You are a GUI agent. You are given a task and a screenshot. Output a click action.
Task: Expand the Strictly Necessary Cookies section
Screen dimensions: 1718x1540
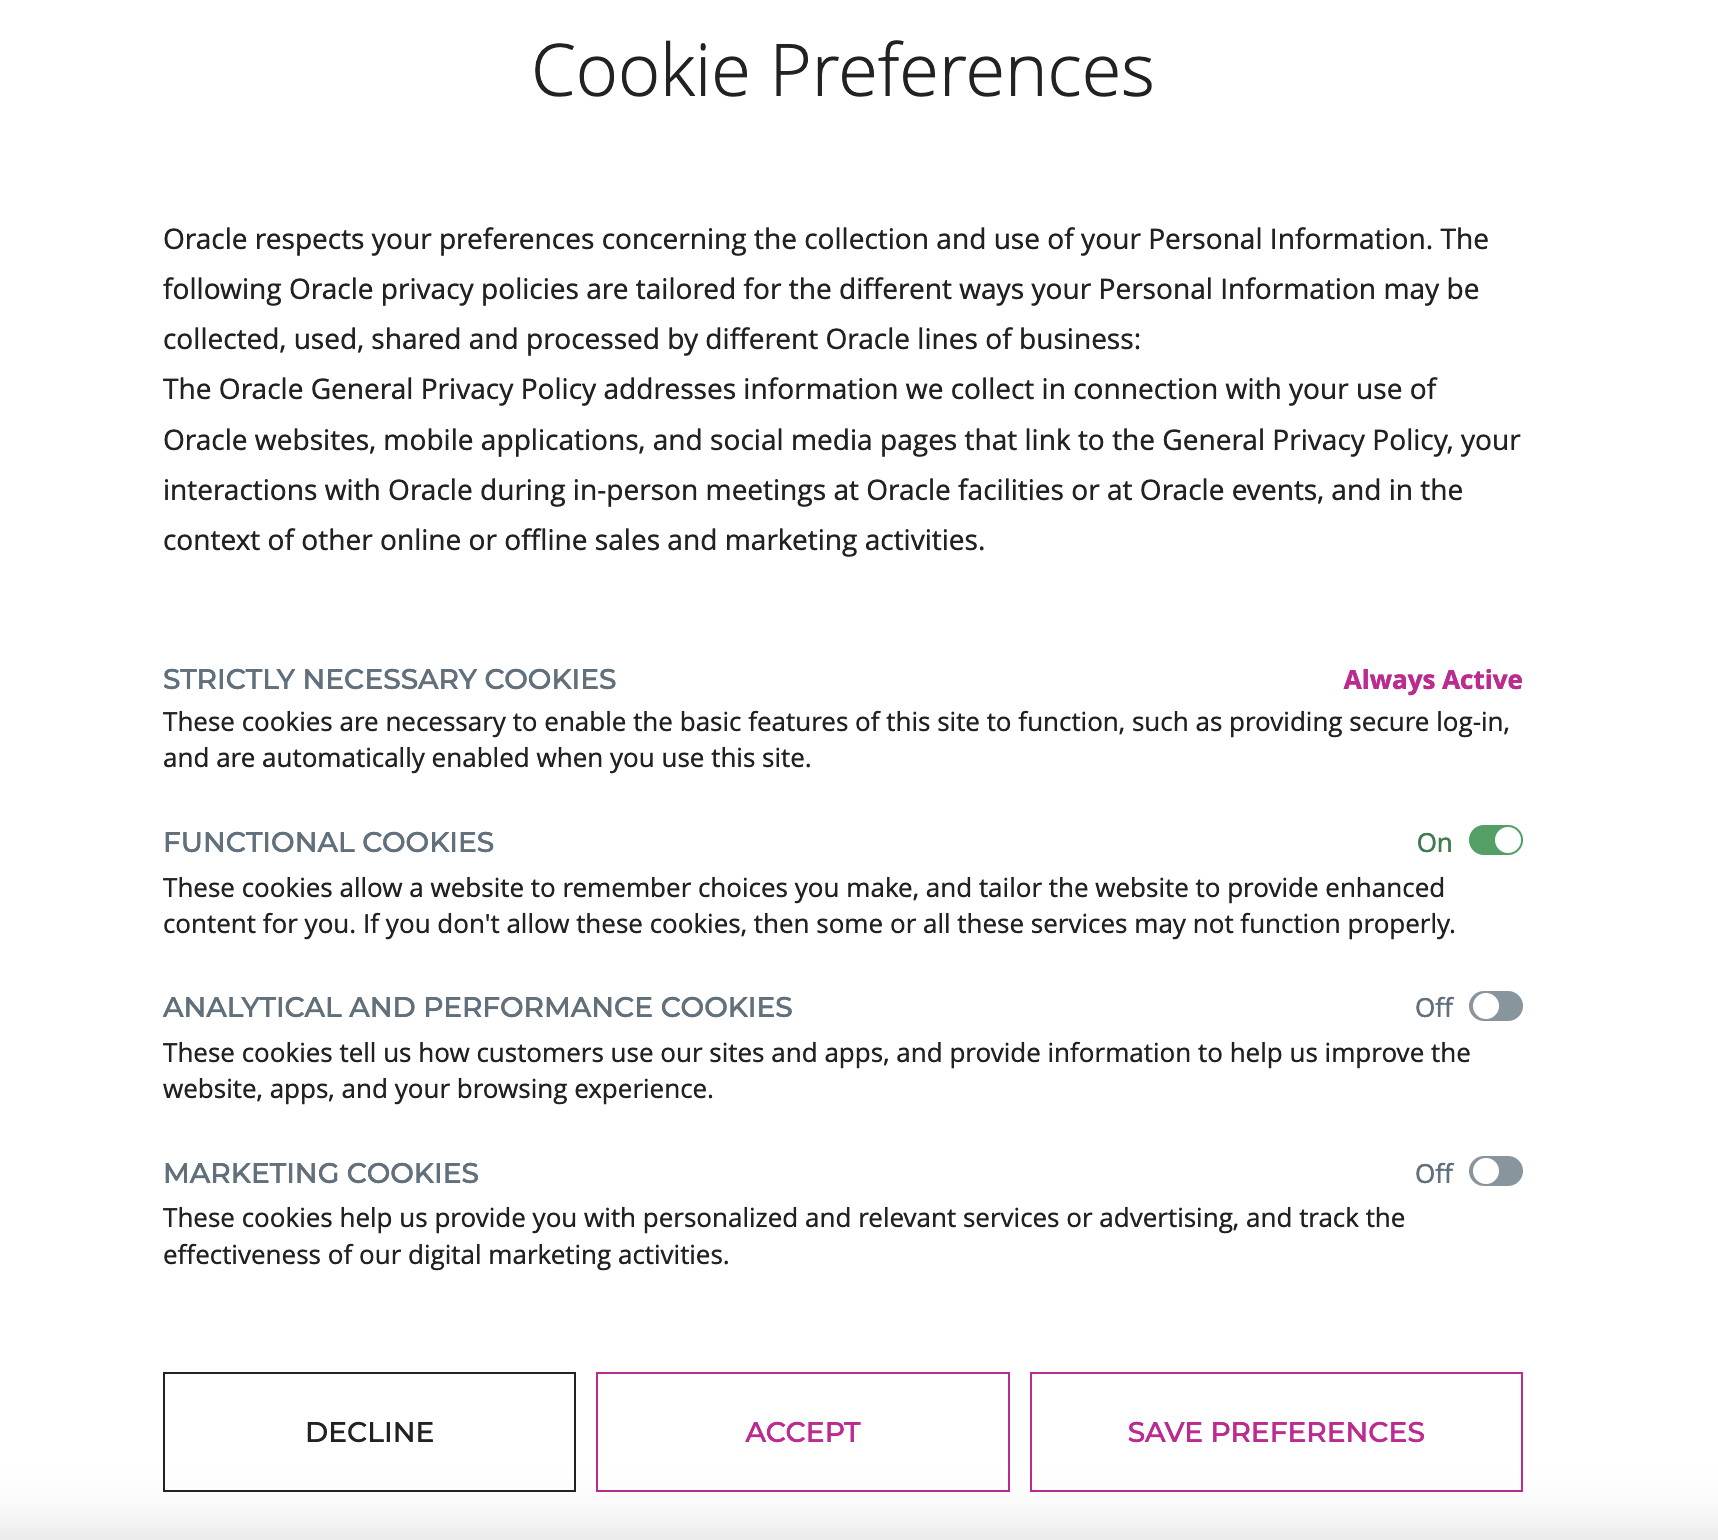click(390, 680)
